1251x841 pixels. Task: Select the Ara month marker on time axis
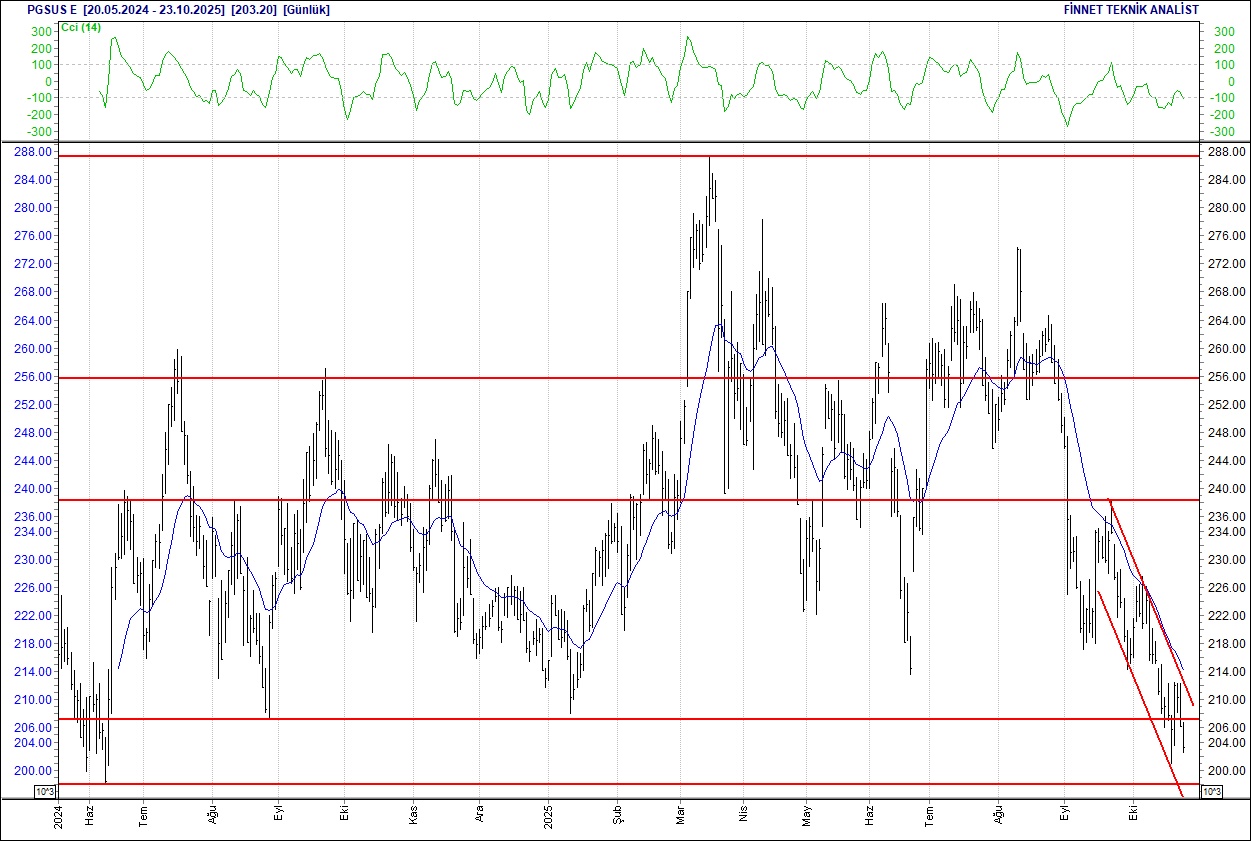[x=479, y=817]
